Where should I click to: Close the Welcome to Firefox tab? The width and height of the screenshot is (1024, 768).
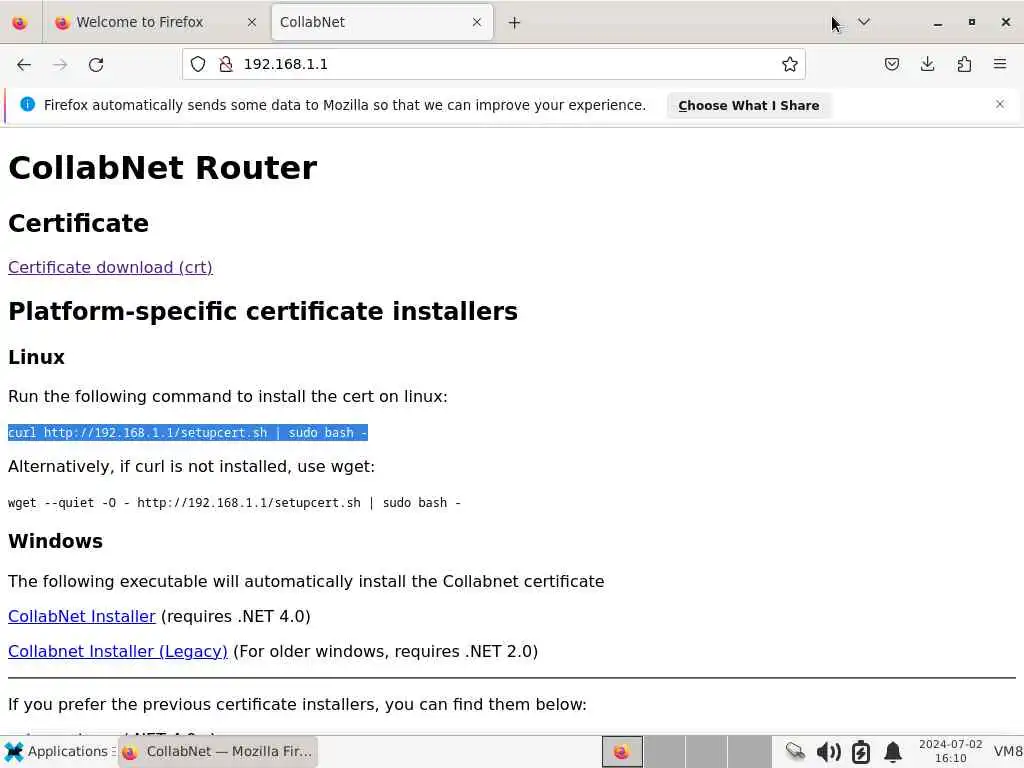(x=252, y=22)
